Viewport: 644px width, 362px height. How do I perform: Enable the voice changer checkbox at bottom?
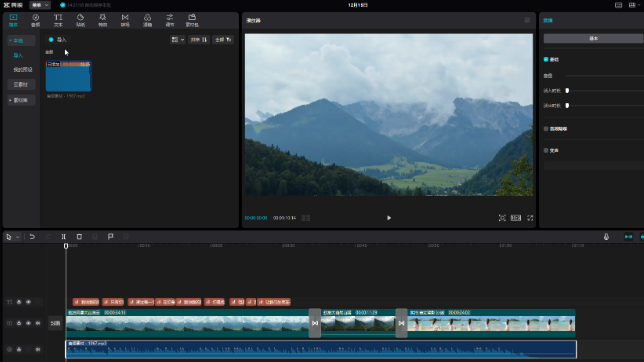coord(546,151)
